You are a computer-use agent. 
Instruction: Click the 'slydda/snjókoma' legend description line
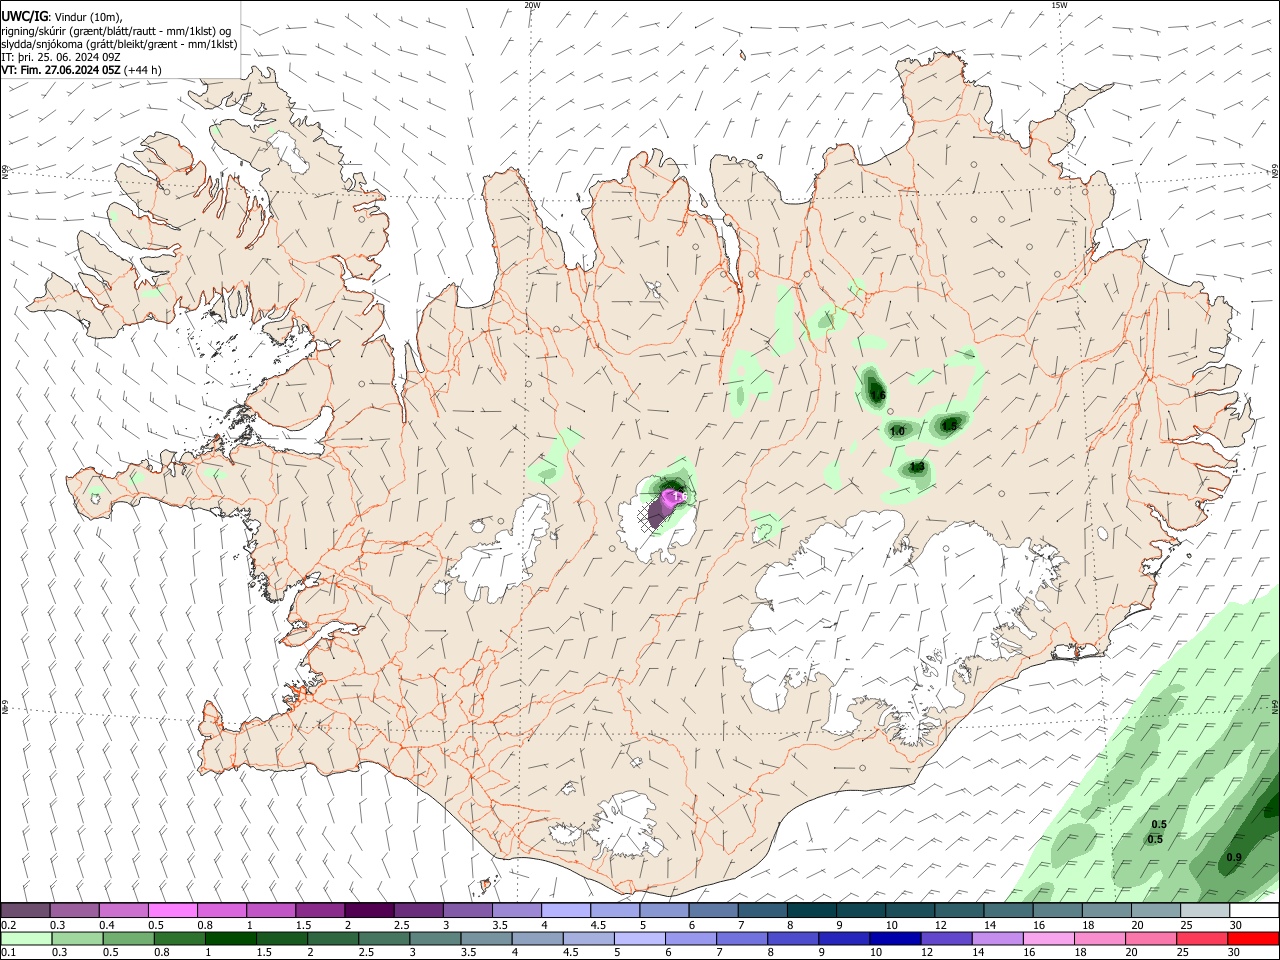tap(119, 44)
